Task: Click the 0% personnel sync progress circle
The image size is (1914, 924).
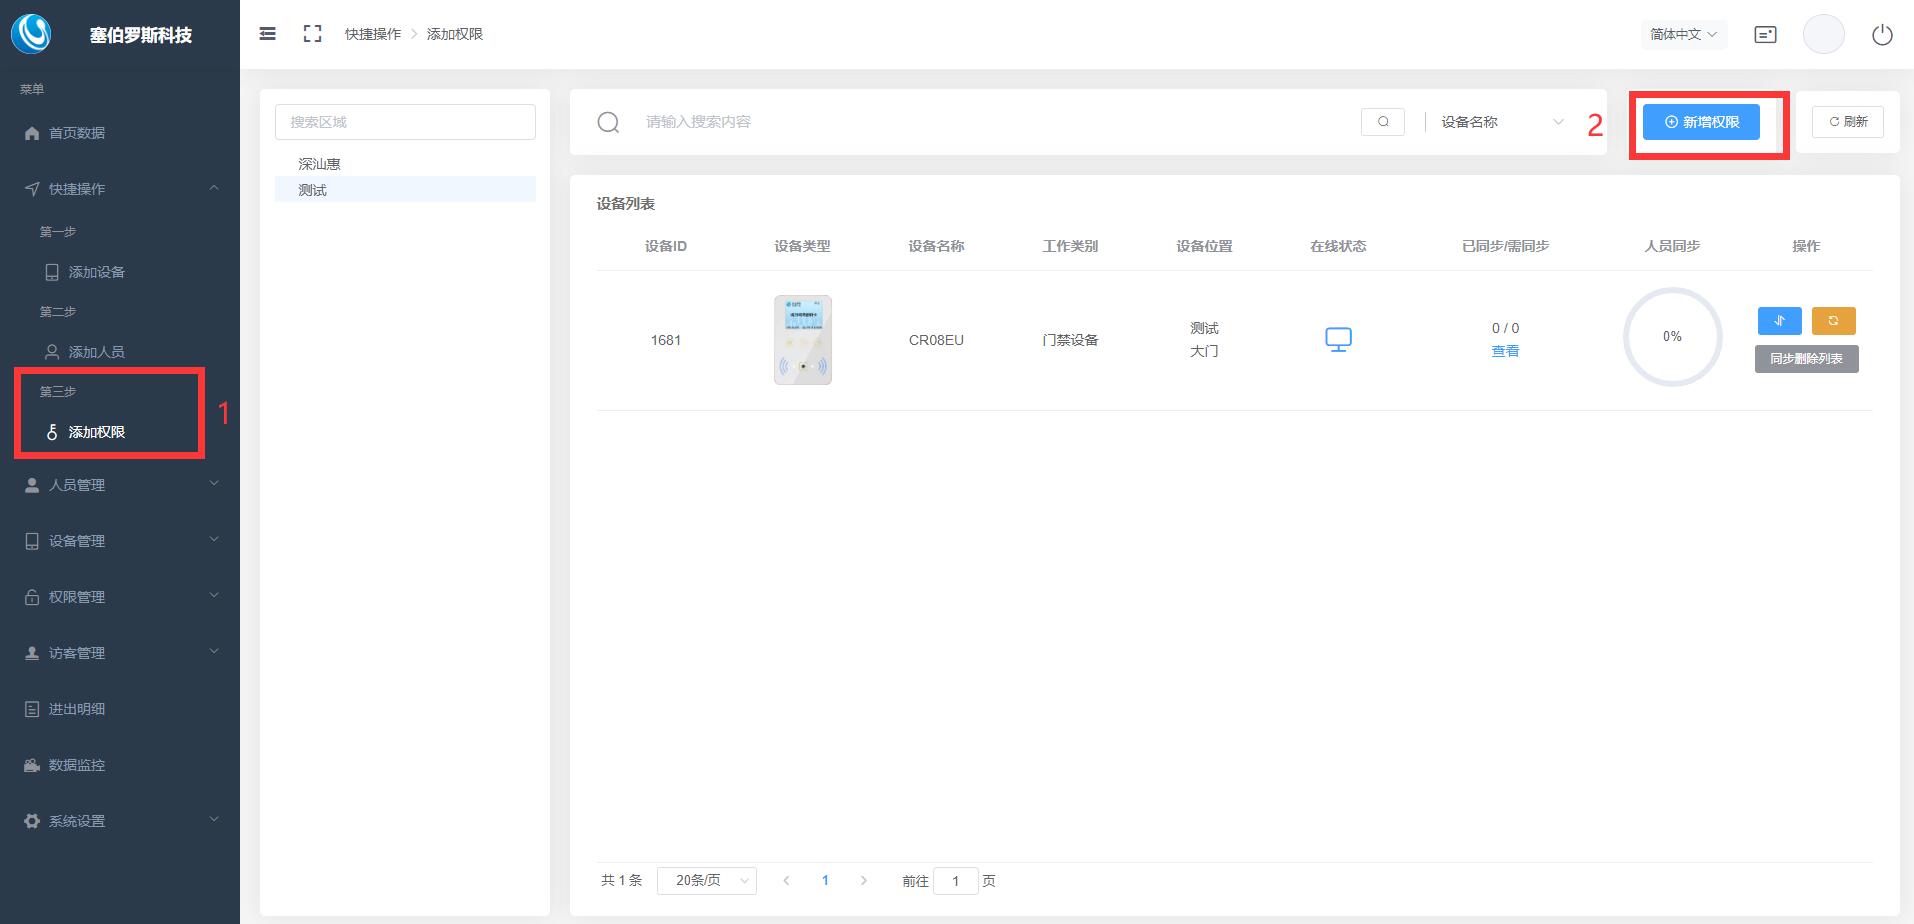Action: tap(1672, 337)
